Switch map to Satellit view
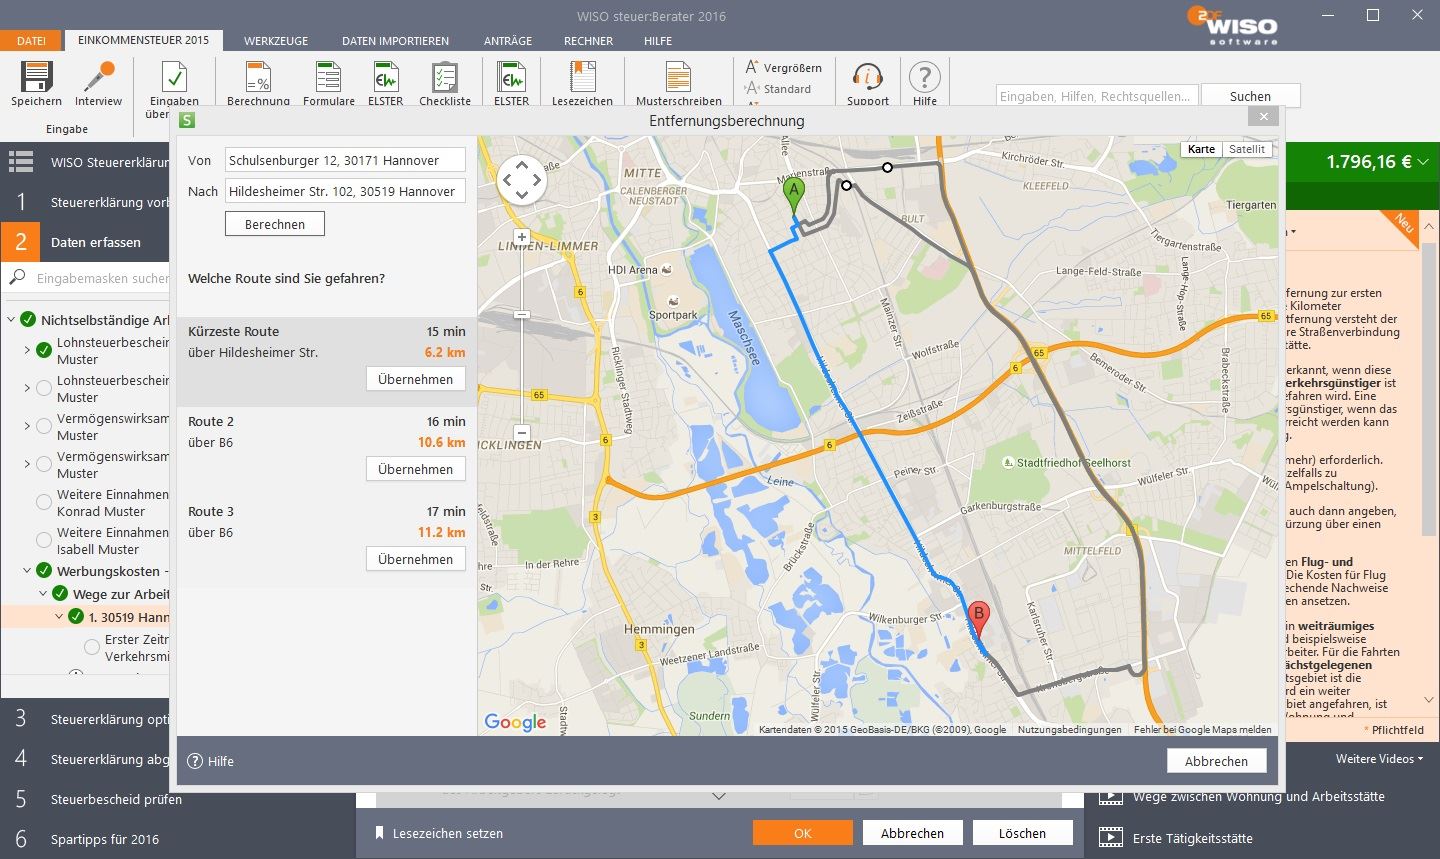The height and width of the screenshot is (859, 1440). (x=1247, y=149)
